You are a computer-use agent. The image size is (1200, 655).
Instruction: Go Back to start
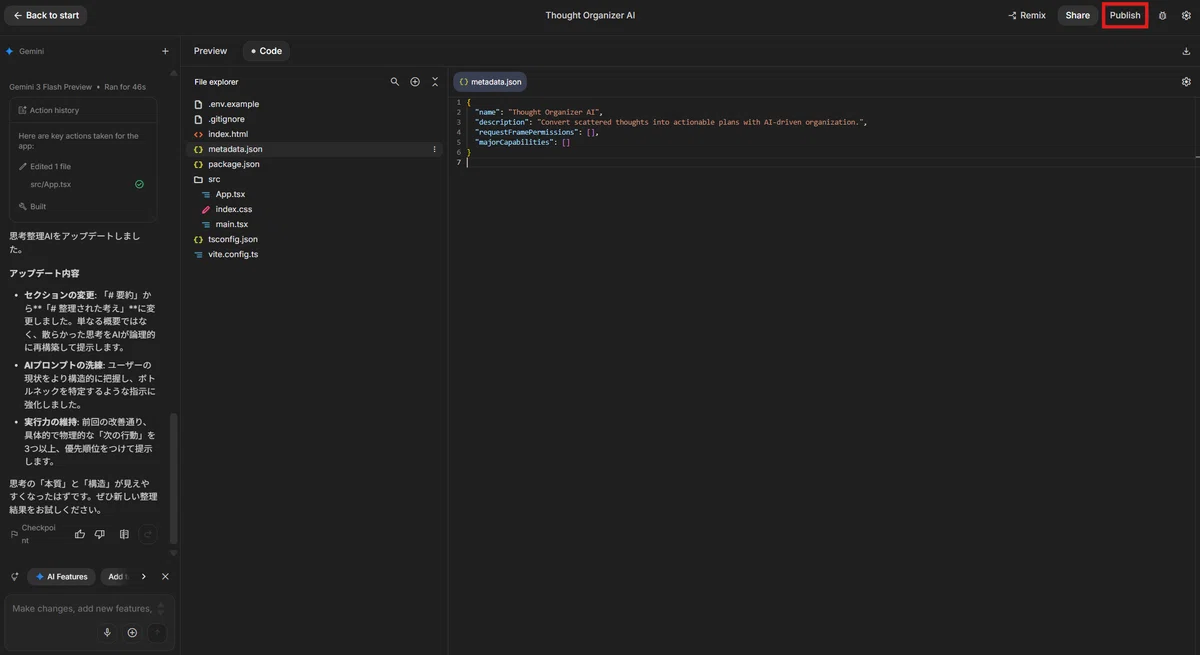tap(46, 16)
